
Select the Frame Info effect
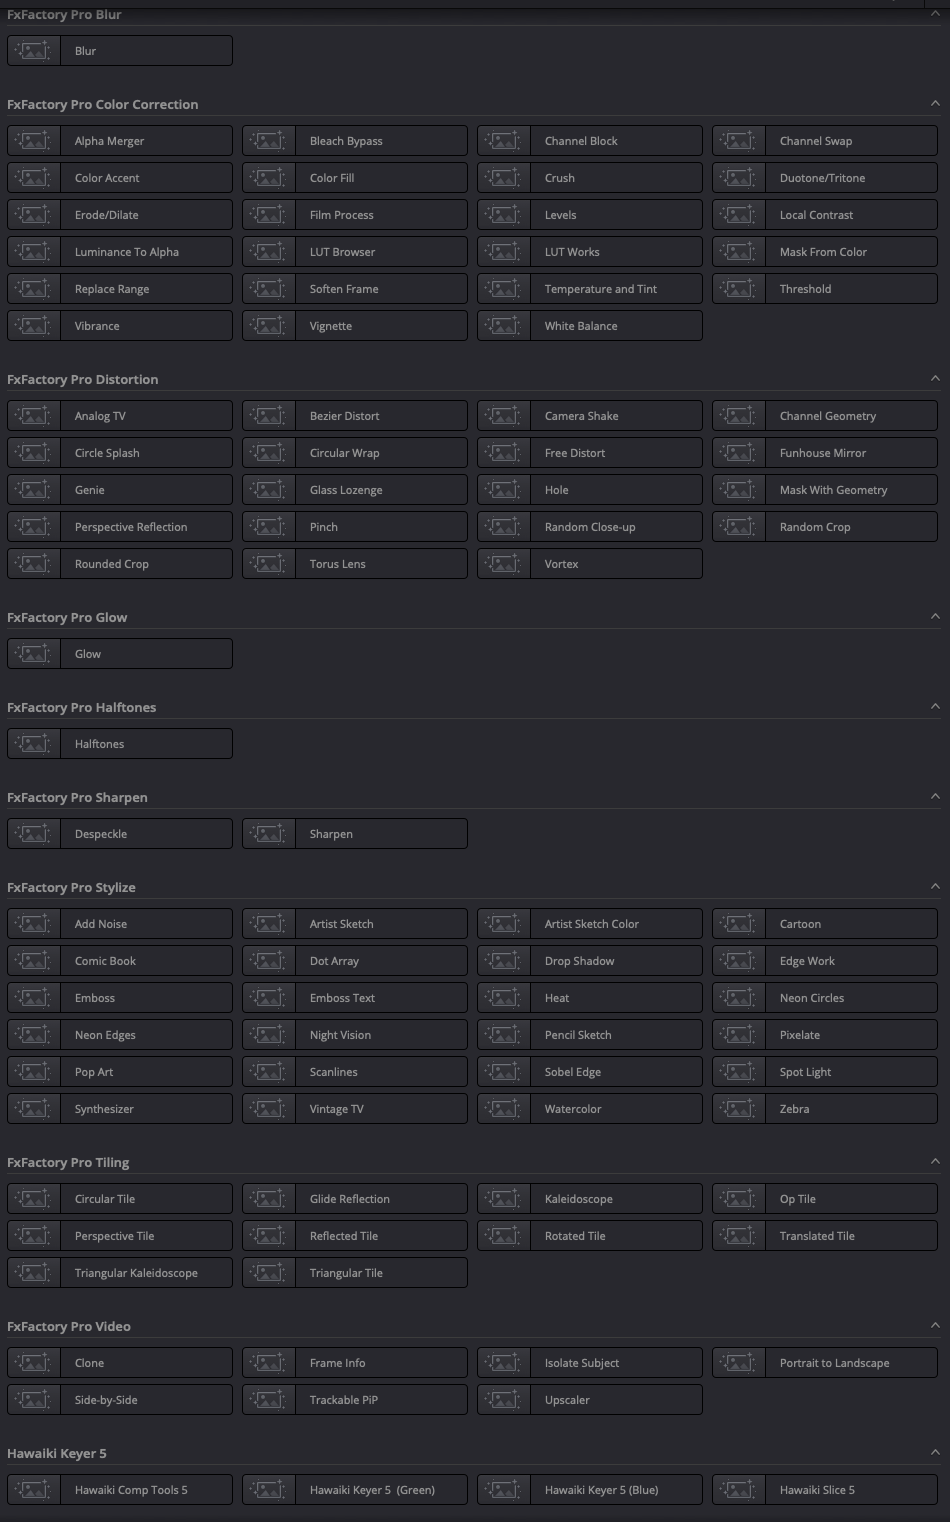pyautogui.click(x=355, y=1363)
